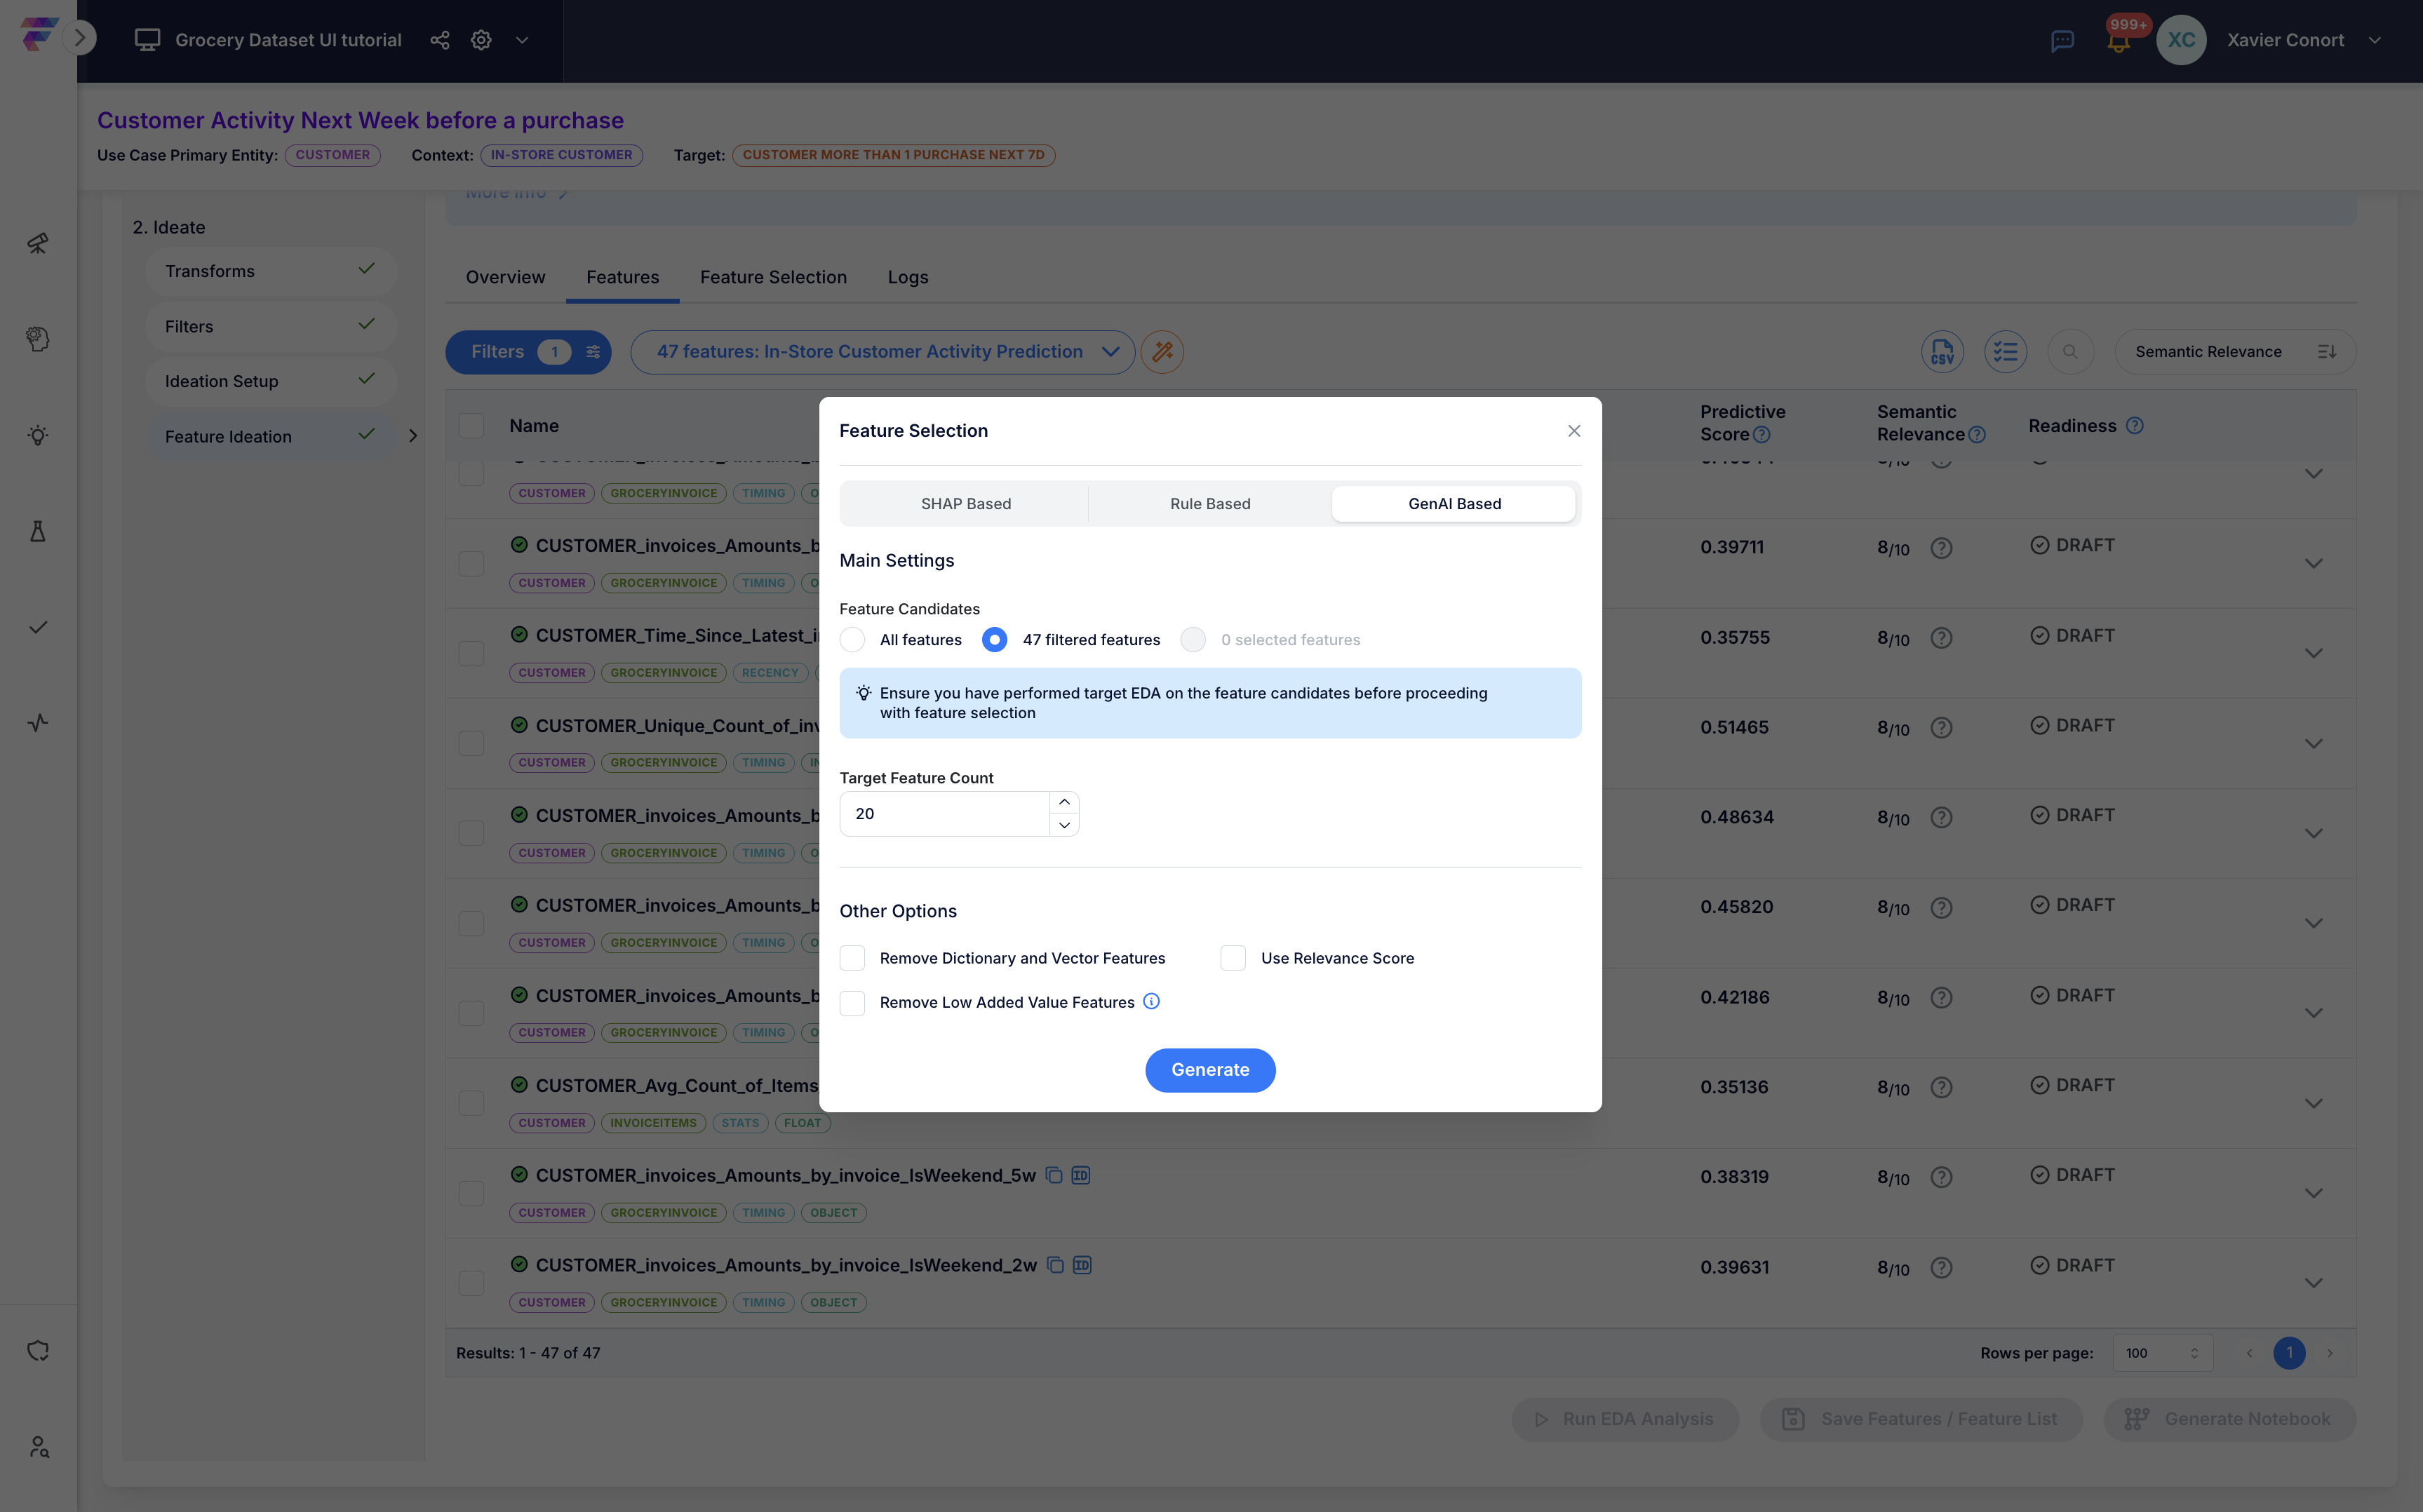Open the Logs tab
2423x1512 pixels.
(908, 277)
